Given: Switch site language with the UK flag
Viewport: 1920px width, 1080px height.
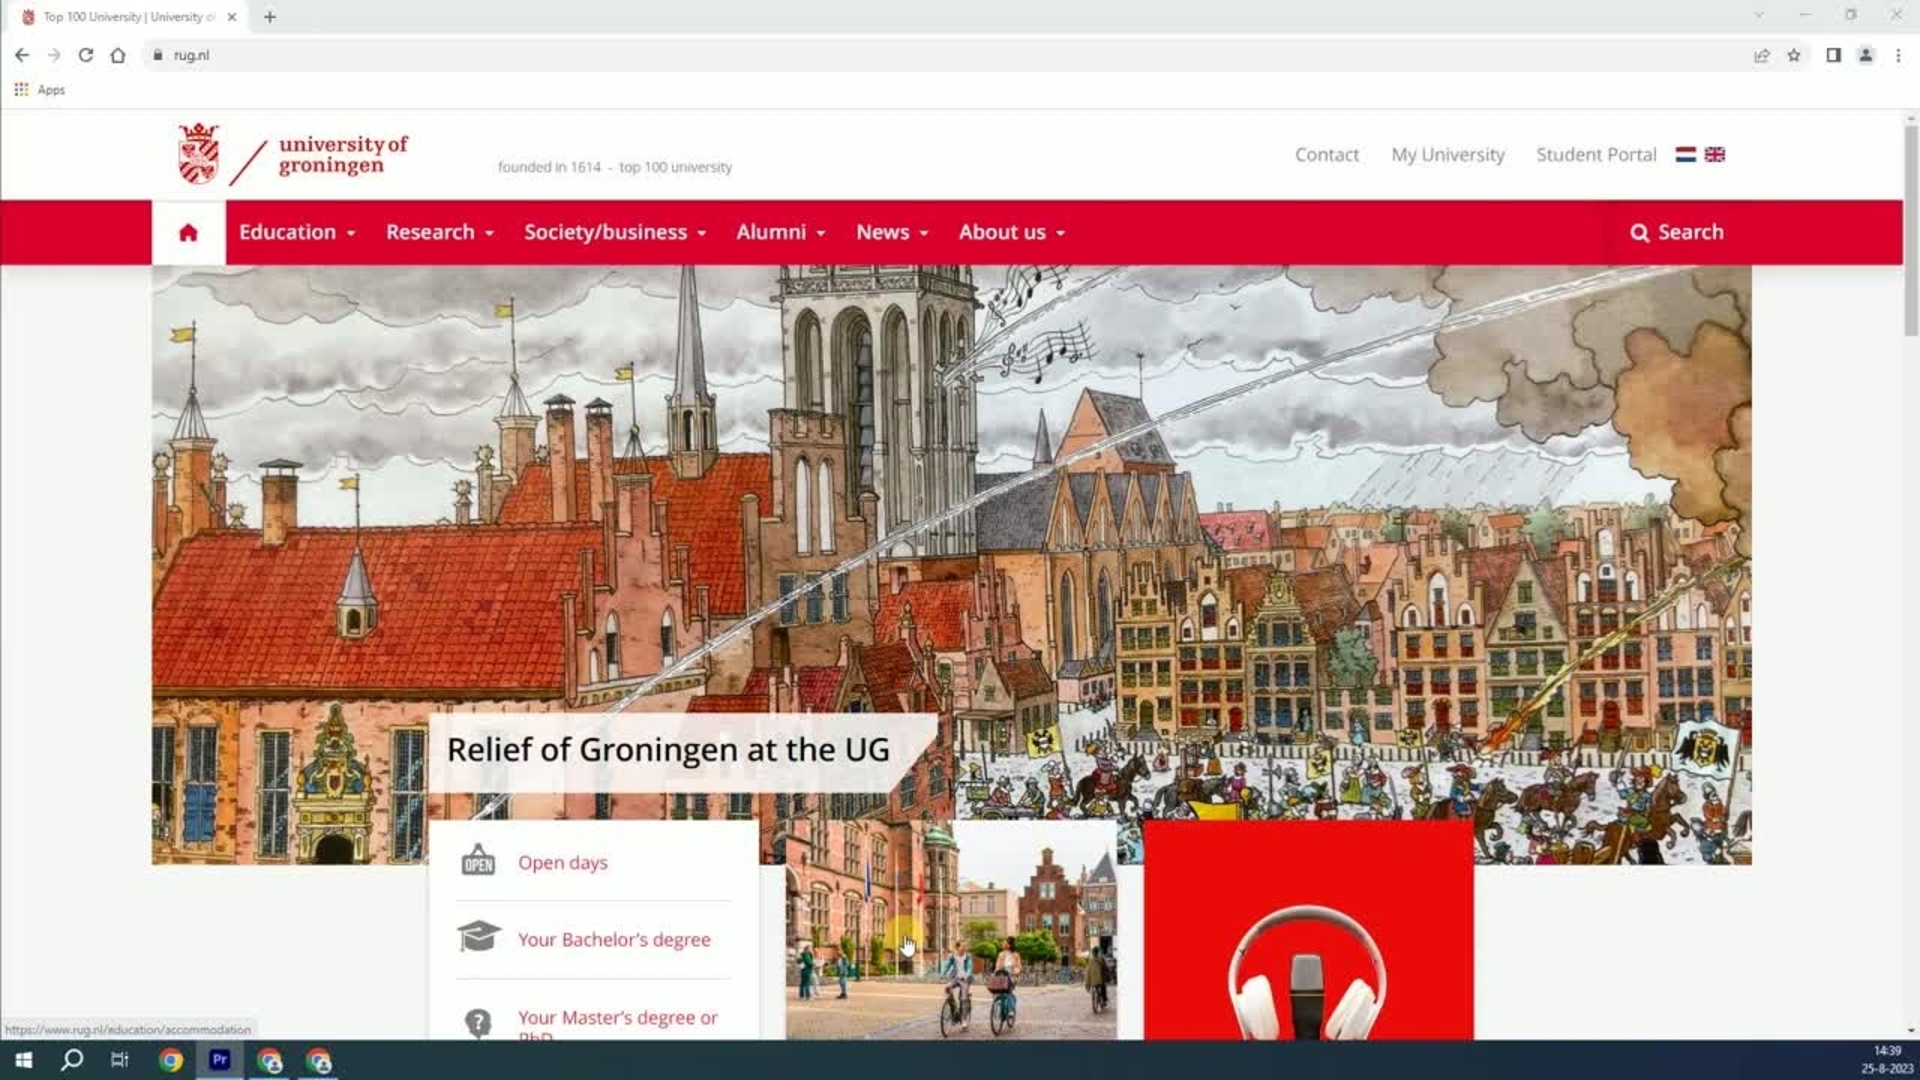Looking at the screenshot, I should coord(1715,154).
